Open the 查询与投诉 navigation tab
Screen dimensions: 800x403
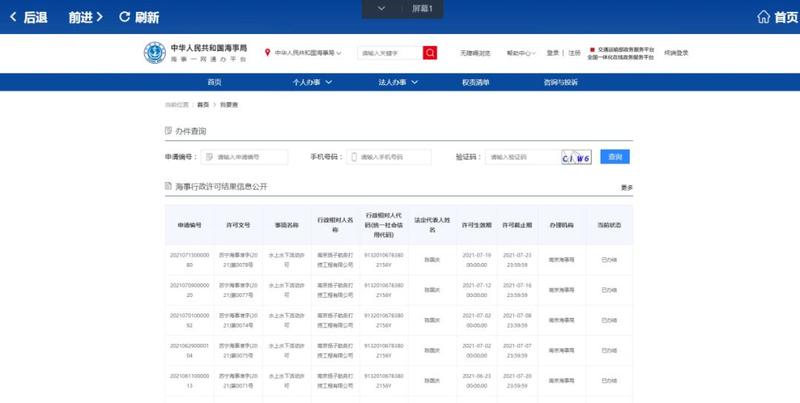point(561,82)
